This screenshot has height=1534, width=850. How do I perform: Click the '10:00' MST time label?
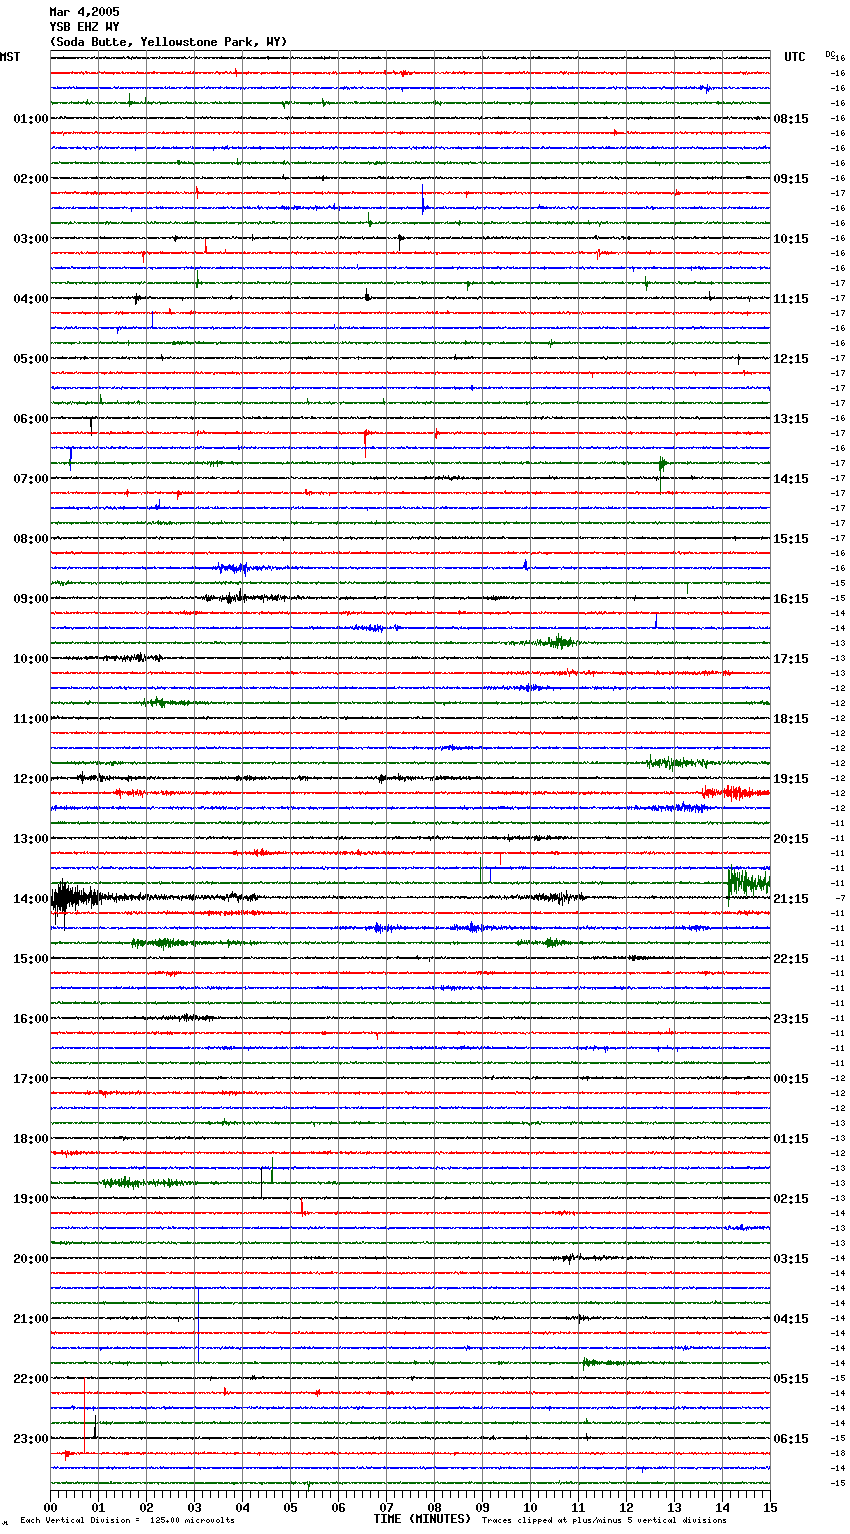coord(31,659)
